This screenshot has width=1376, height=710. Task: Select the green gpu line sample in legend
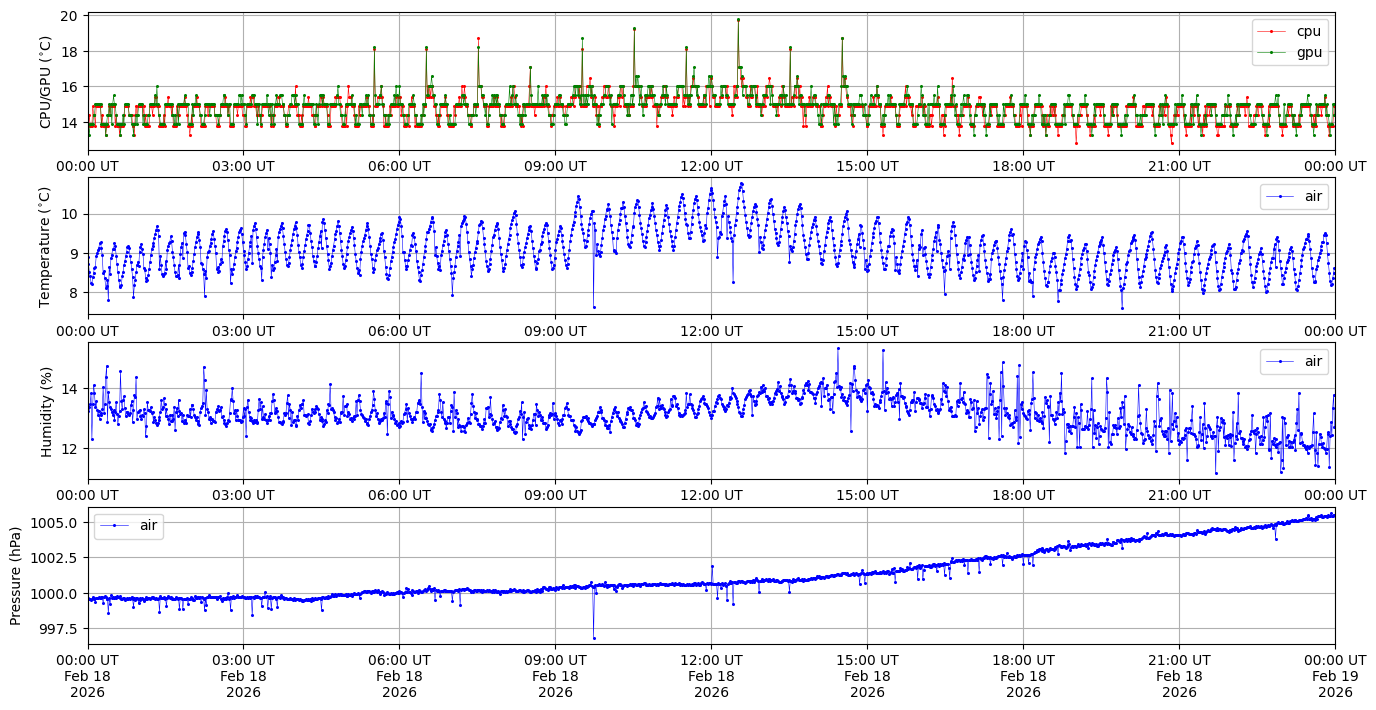point(1270,51)
